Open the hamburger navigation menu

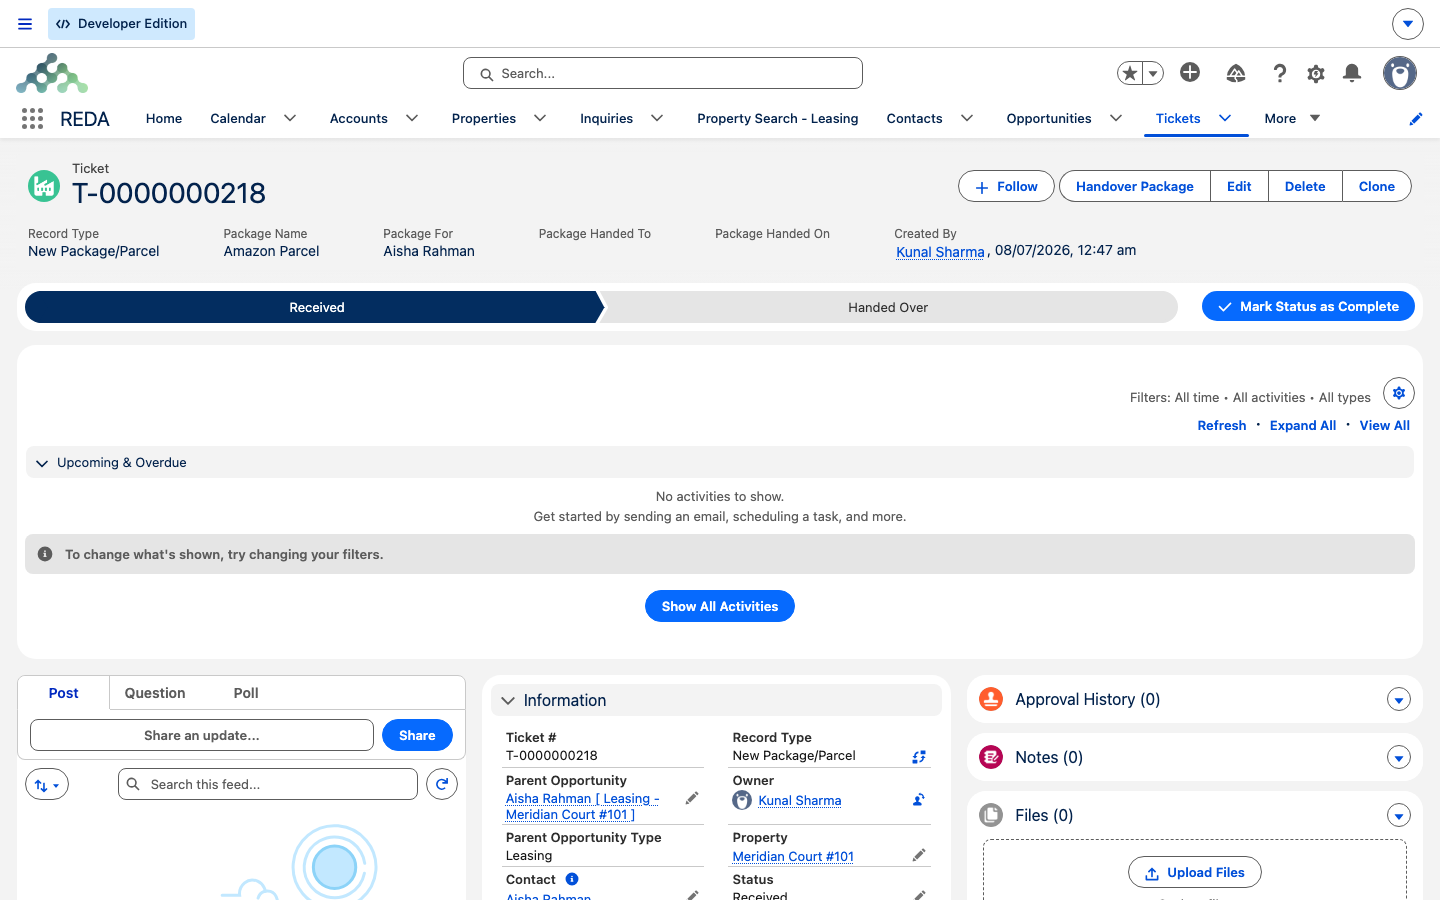[25, 24]
